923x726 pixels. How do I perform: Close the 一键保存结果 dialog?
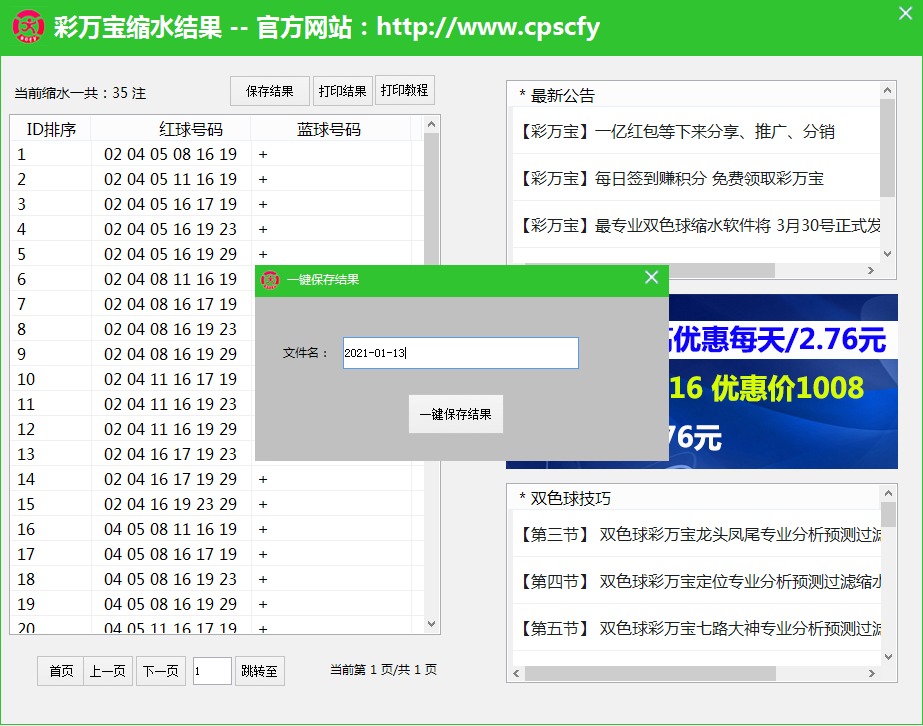[x=651, y=278]
